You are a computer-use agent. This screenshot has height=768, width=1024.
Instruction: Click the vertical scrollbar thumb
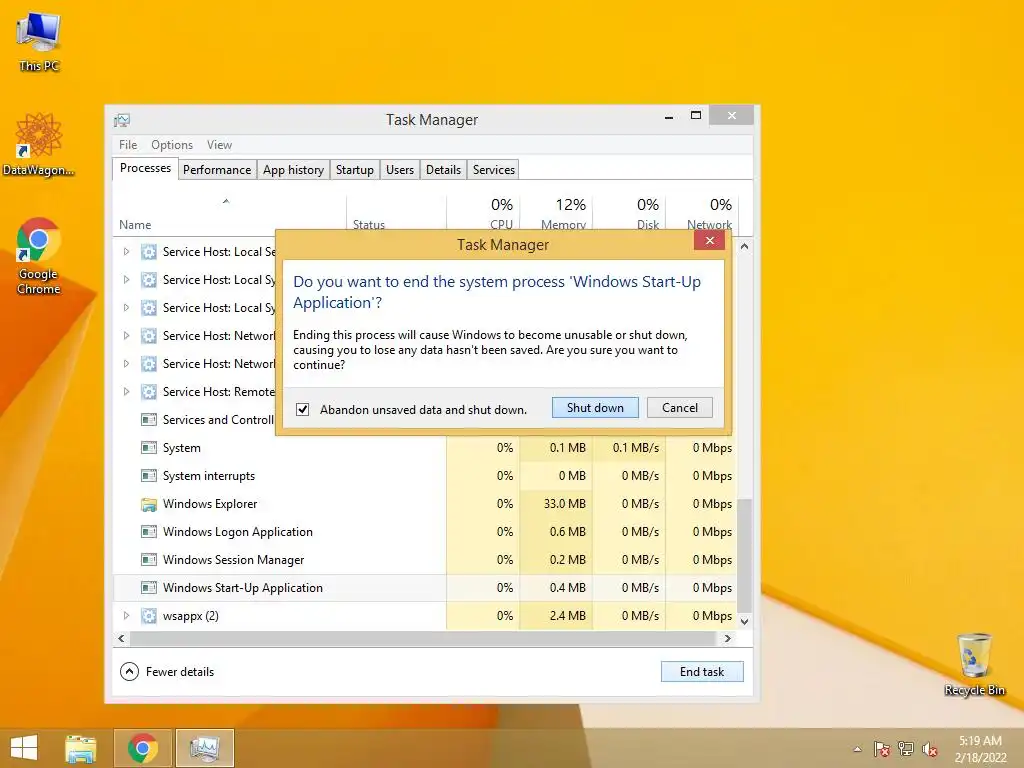click(744, 554)
